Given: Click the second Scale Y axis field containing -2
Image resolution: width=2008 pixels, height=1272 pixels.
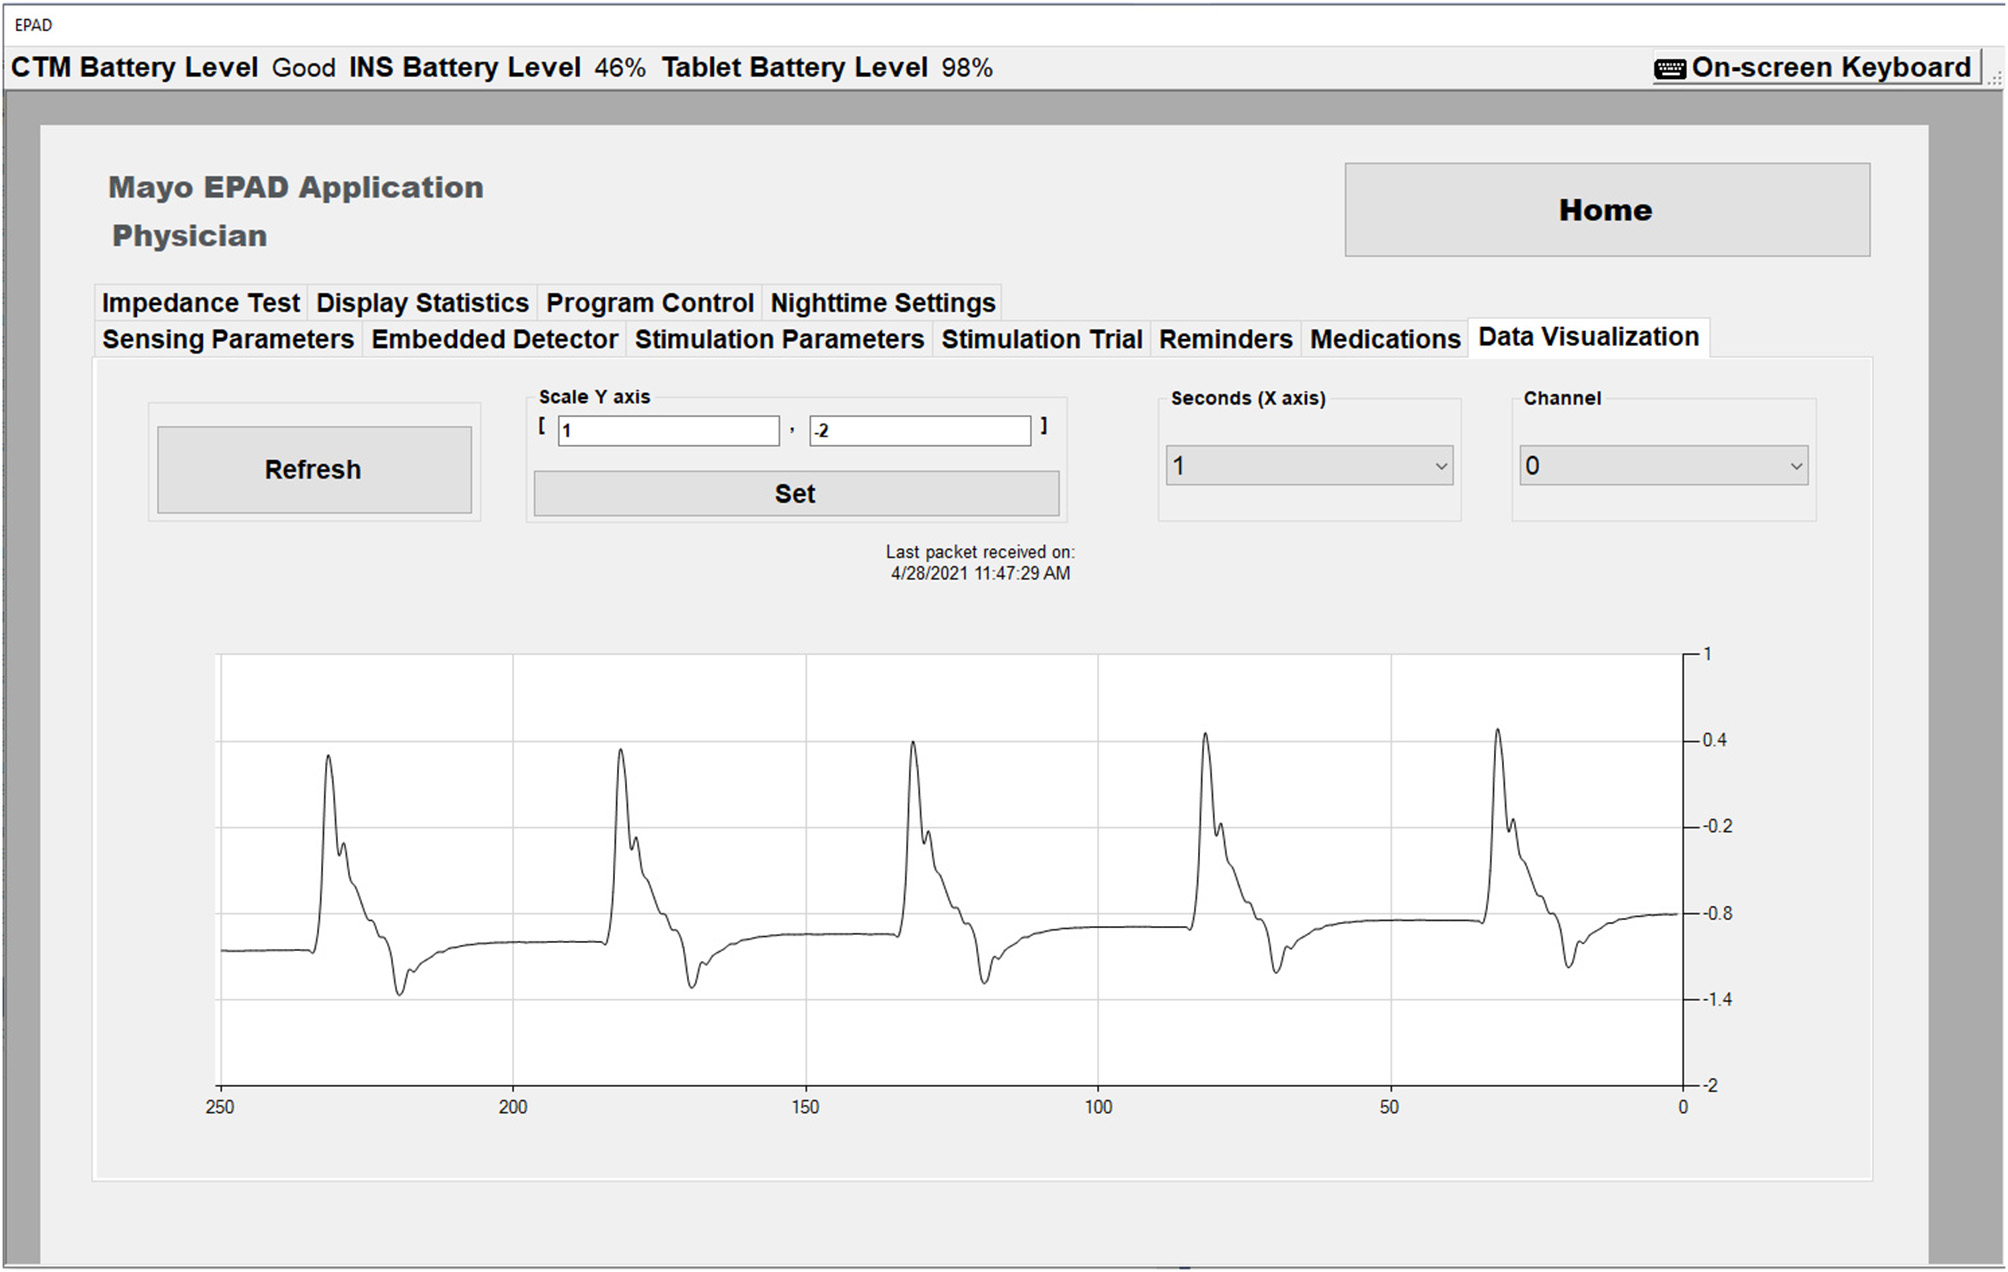Looking at the screenshot, I should click(x=919, y=431).
